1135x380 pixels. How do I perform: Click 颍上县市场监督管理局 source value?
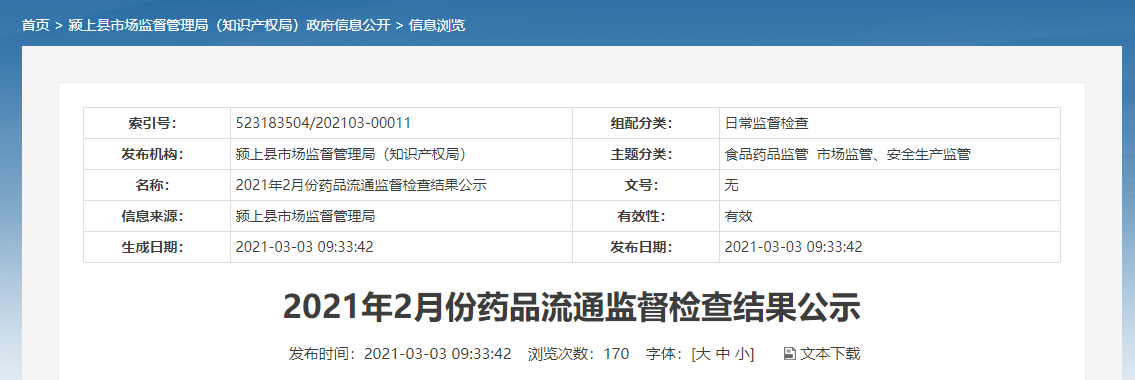click(305, 216)
